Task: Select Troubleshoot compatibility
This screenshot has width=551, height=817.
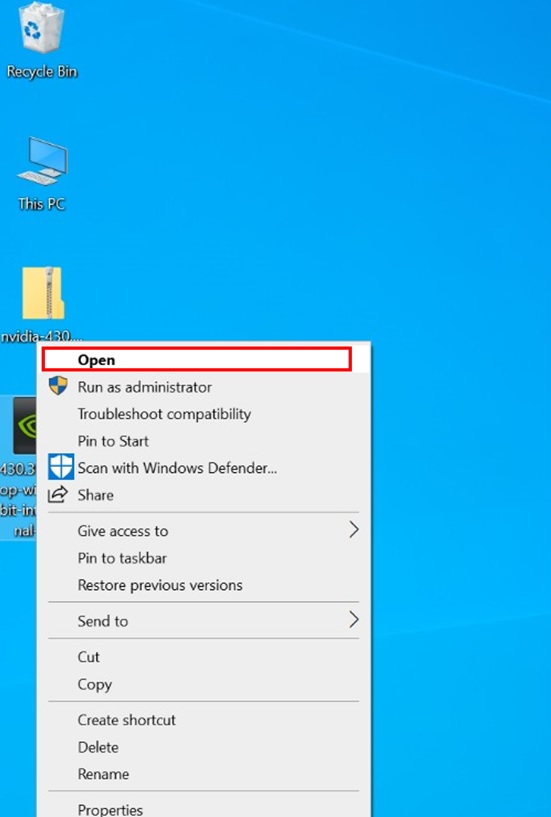Action: [x=204, y=414]
